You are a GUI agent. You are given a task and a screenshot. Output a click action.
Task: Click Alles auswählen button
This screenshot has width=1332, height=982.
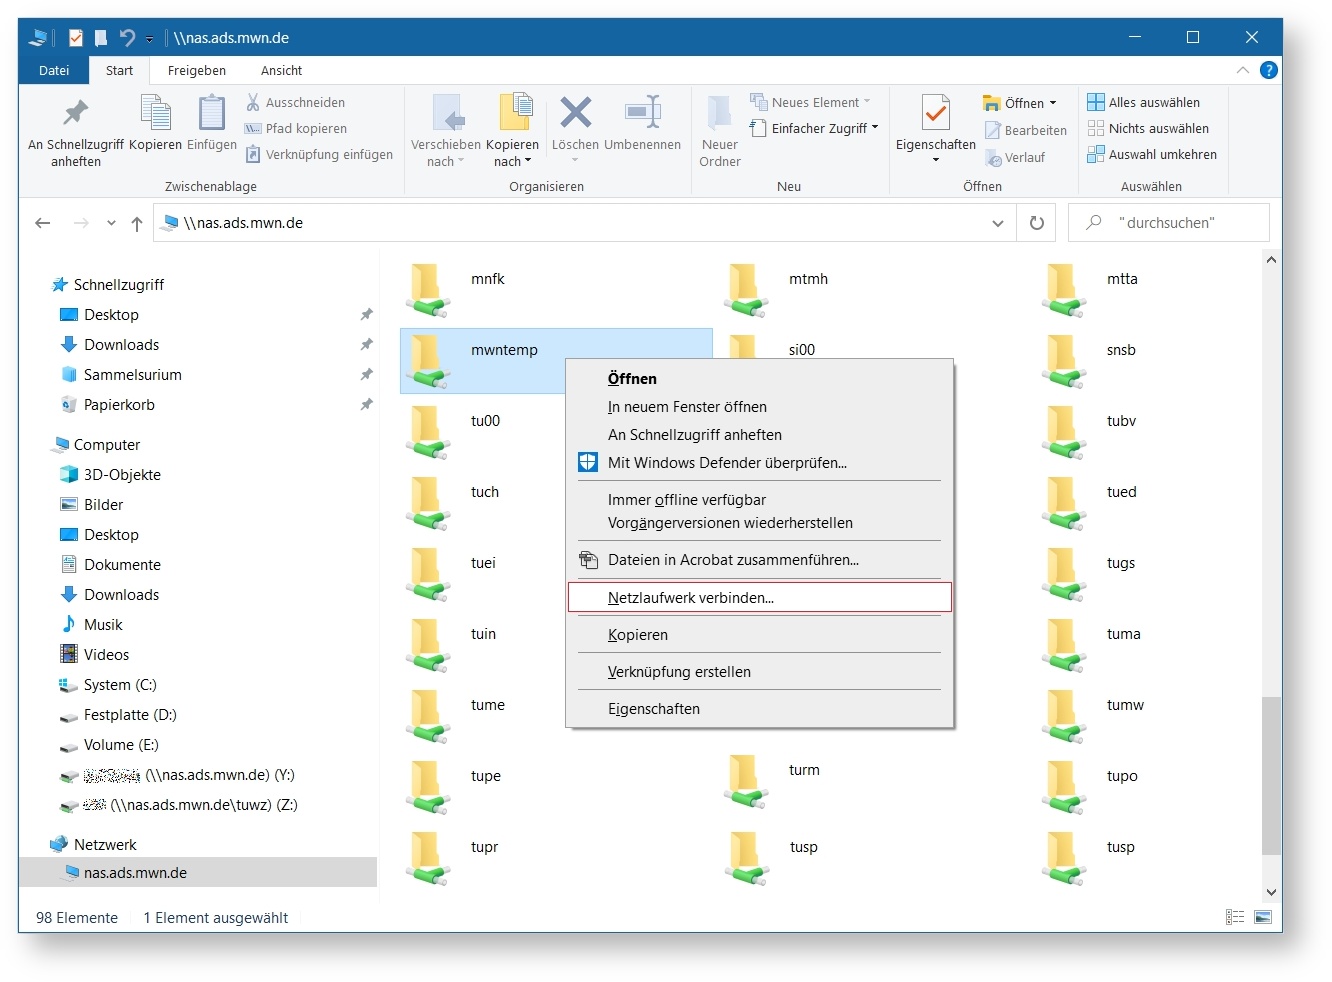coord(1144,102)
